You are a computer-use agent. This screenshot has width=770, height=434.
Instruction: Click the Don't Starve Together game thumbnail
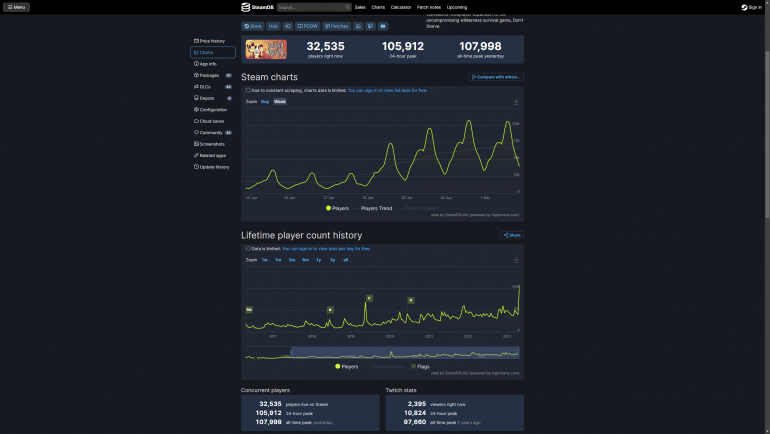coord(266,50)
